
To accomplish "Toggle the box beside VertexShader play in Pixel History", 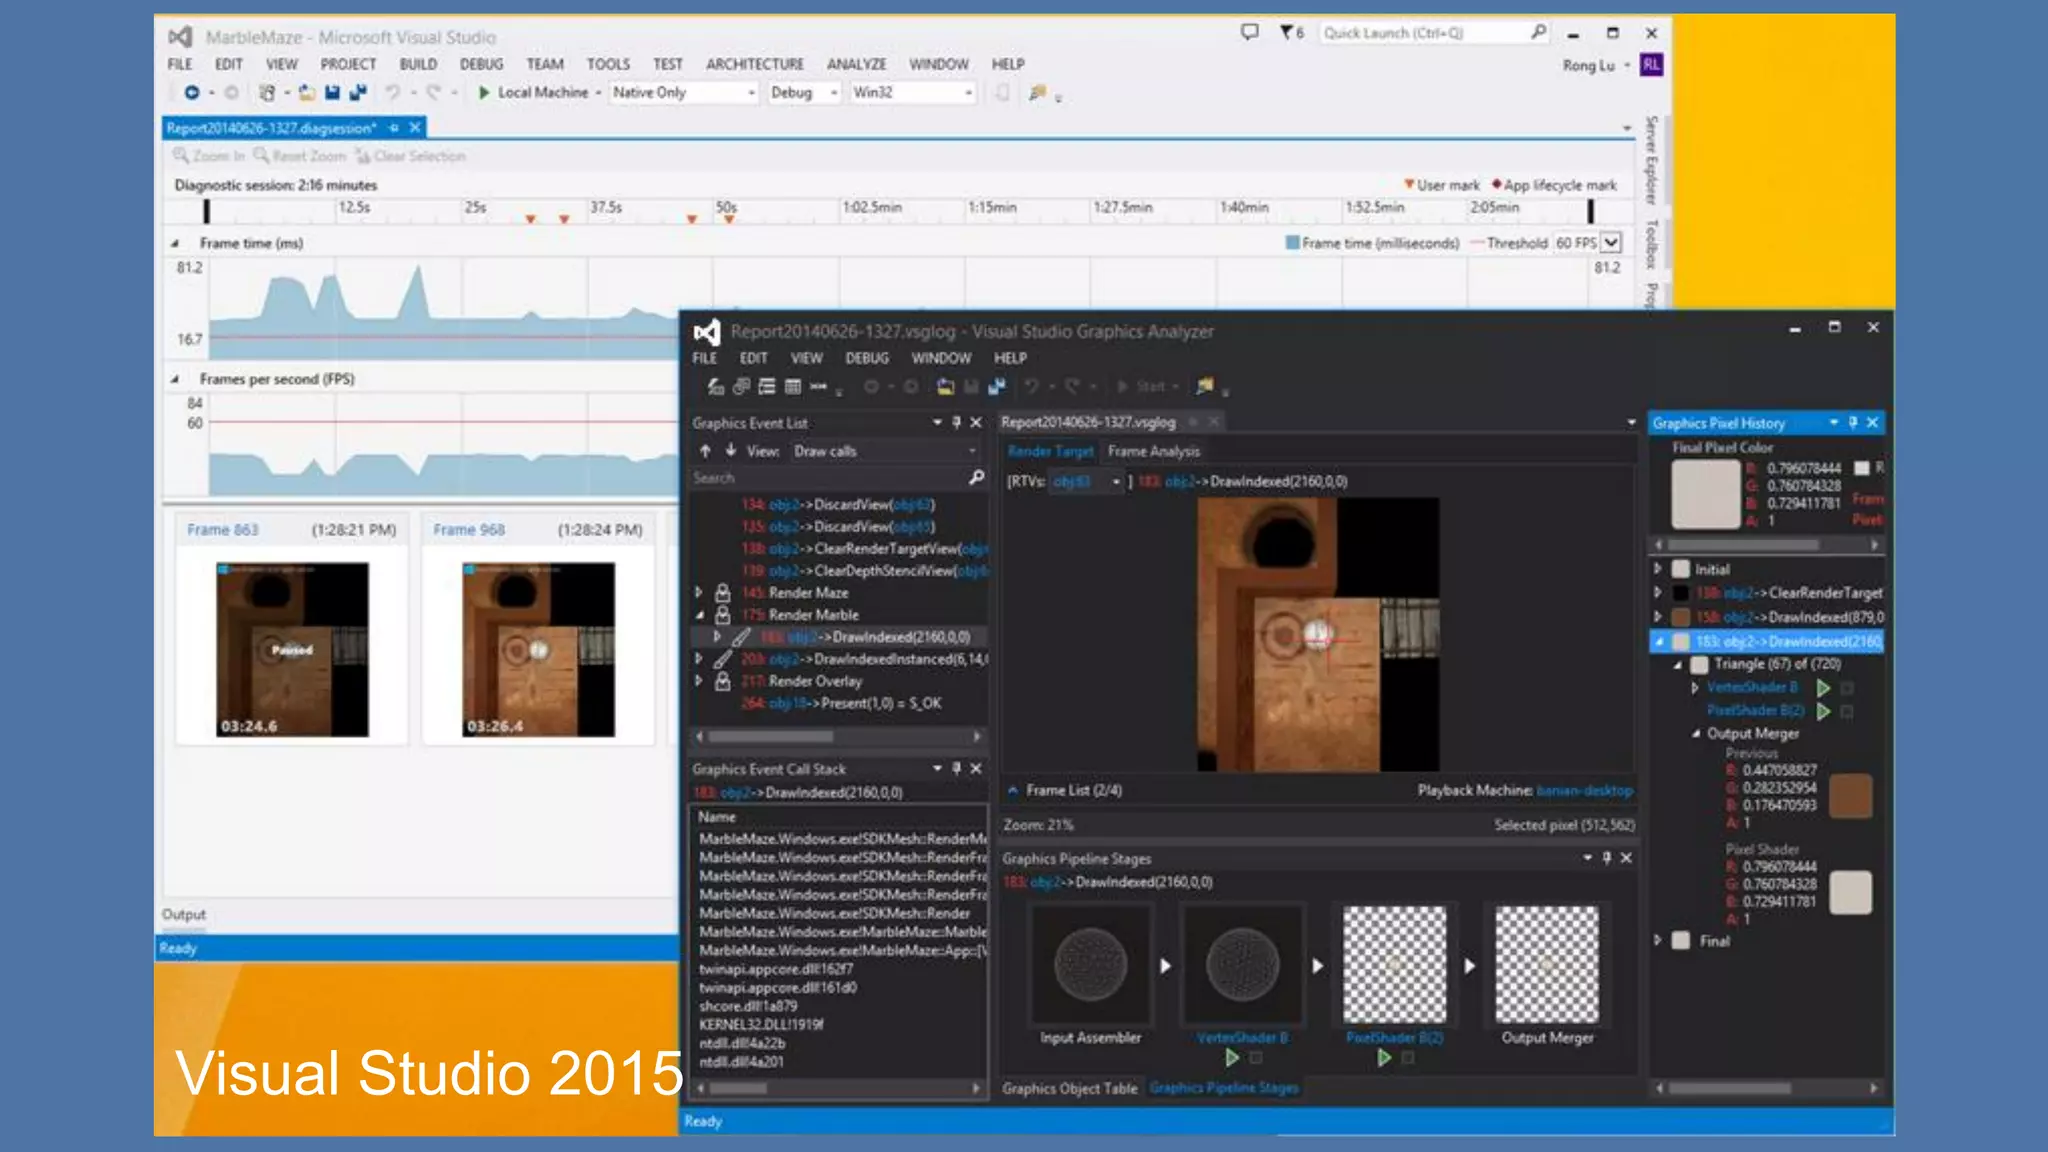I will tap(1848, 688).
